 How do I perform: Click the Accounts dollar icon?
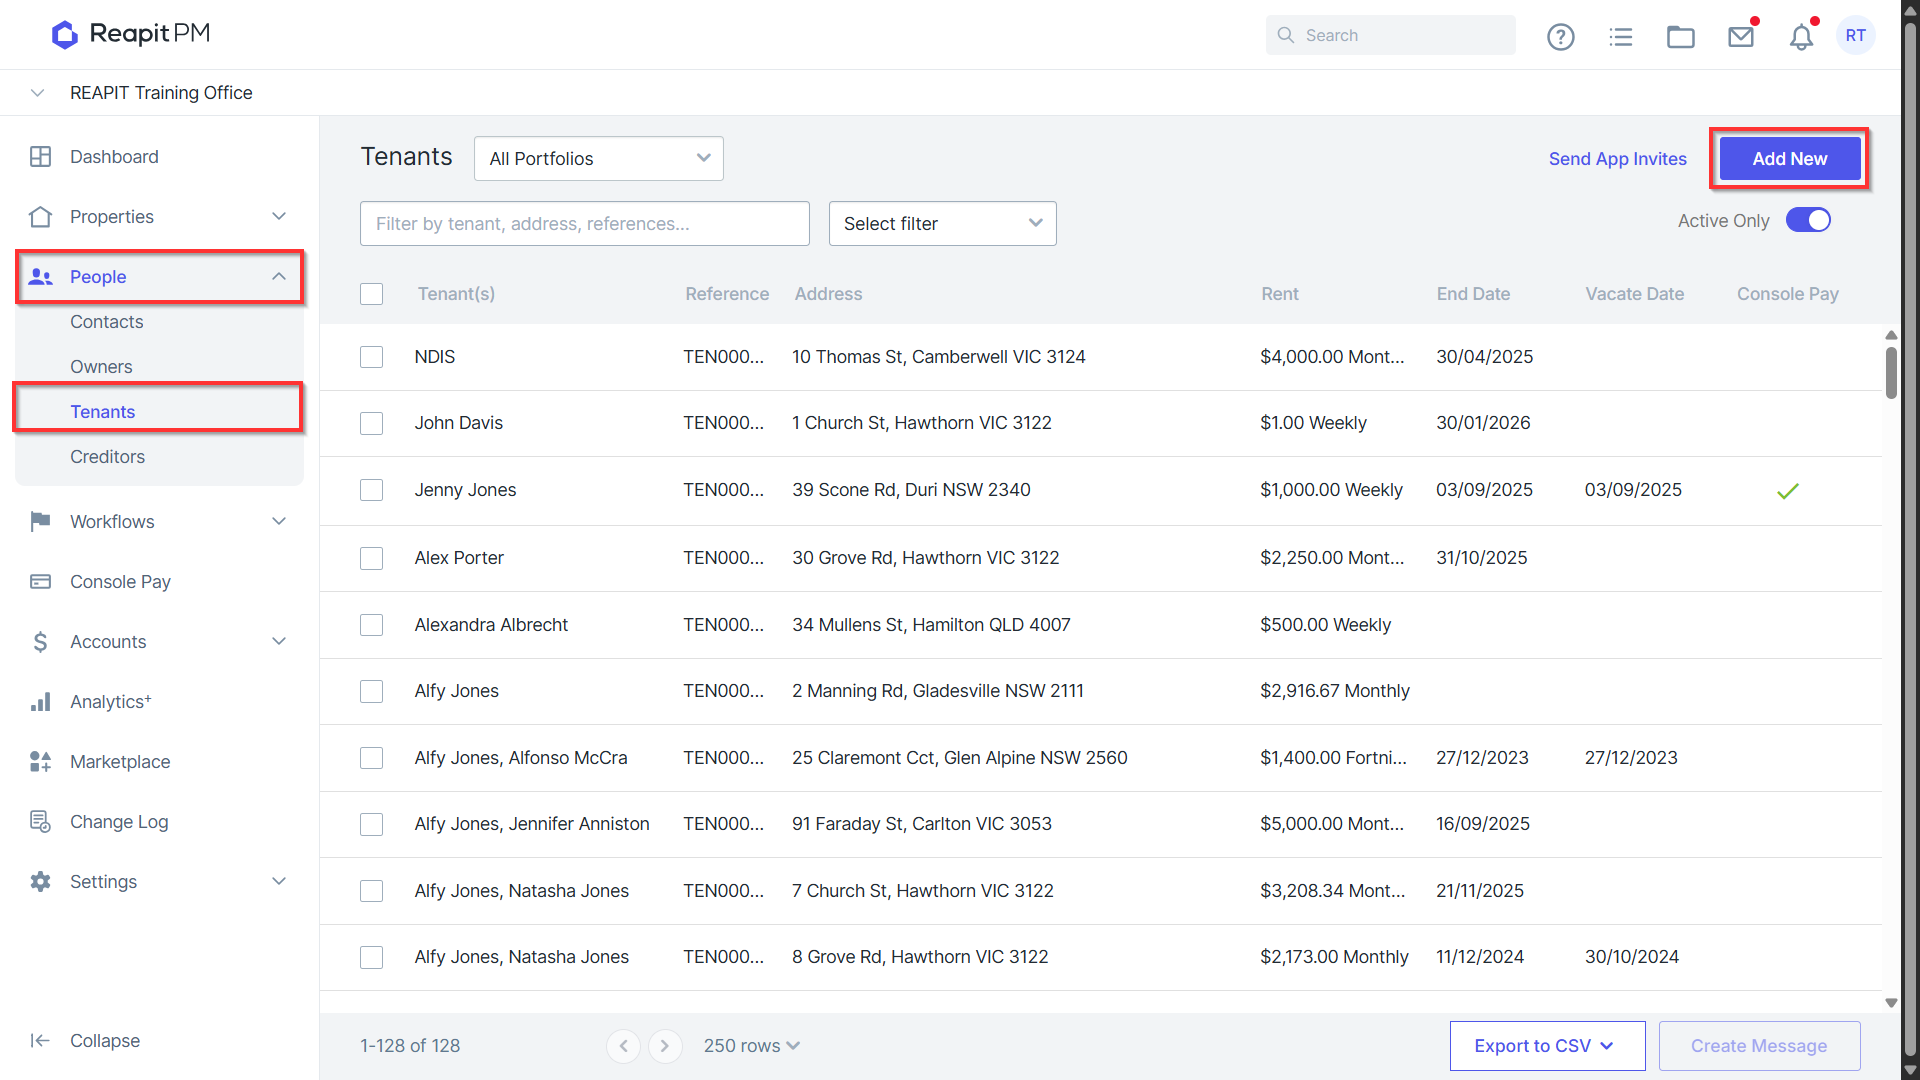point(40,641)
